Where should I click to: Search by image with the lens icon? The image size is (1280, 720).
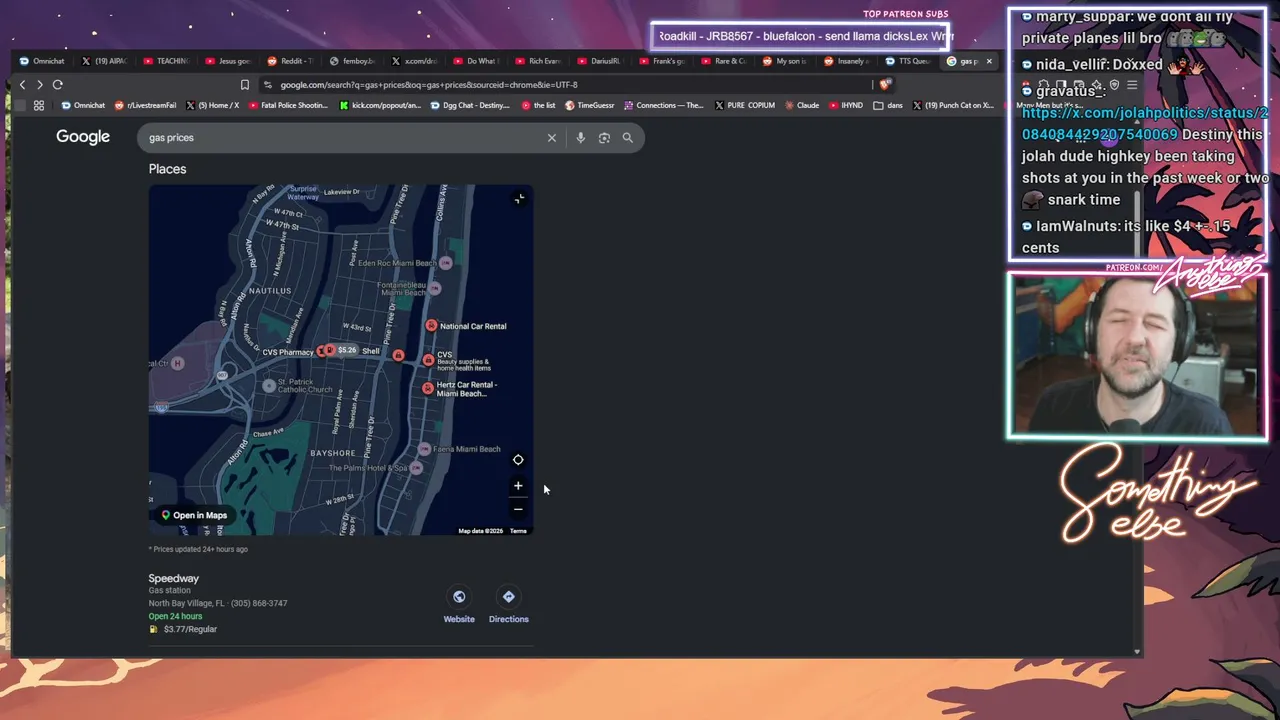[x=604, y=138]
